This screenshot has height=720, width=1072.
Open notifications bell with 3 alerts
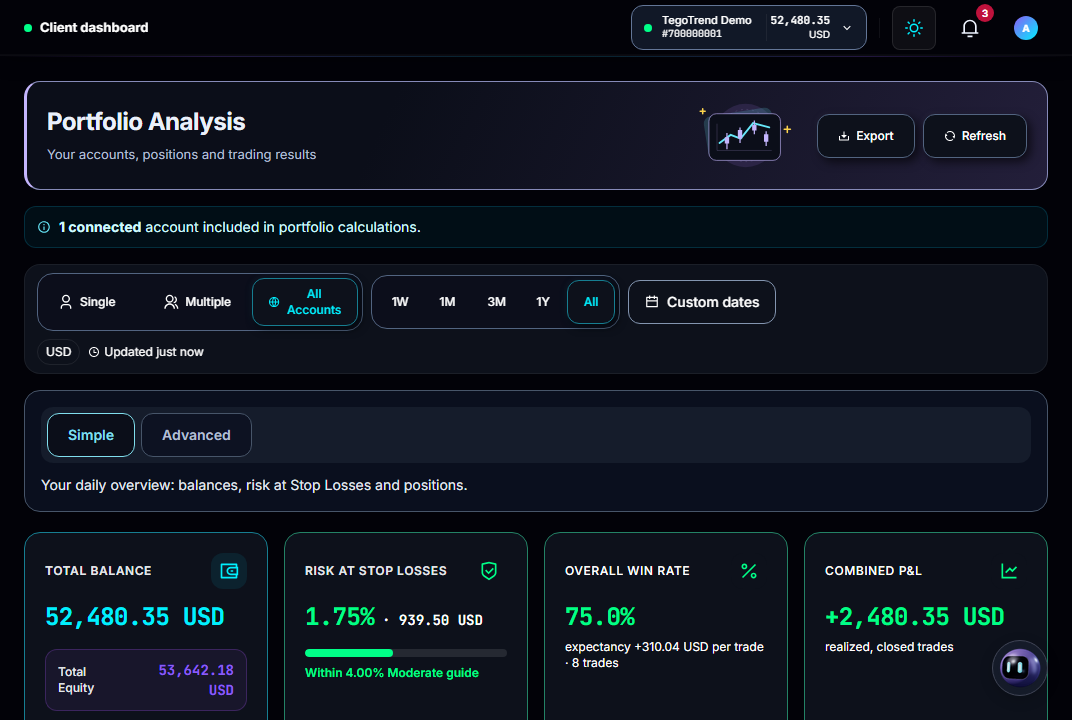coord(969,28)
